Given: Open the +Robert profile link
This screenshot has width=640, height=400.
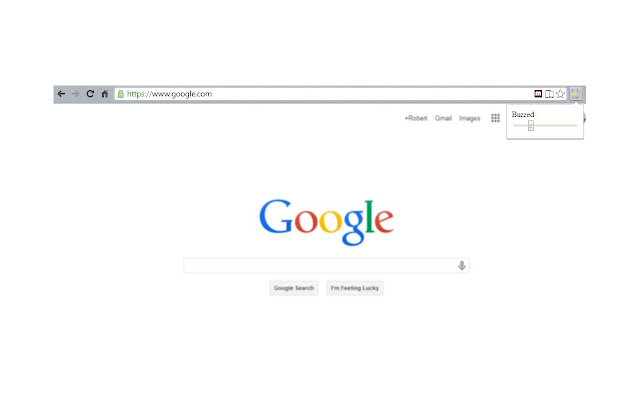Looking at the screenshot, I should [416, 118].
